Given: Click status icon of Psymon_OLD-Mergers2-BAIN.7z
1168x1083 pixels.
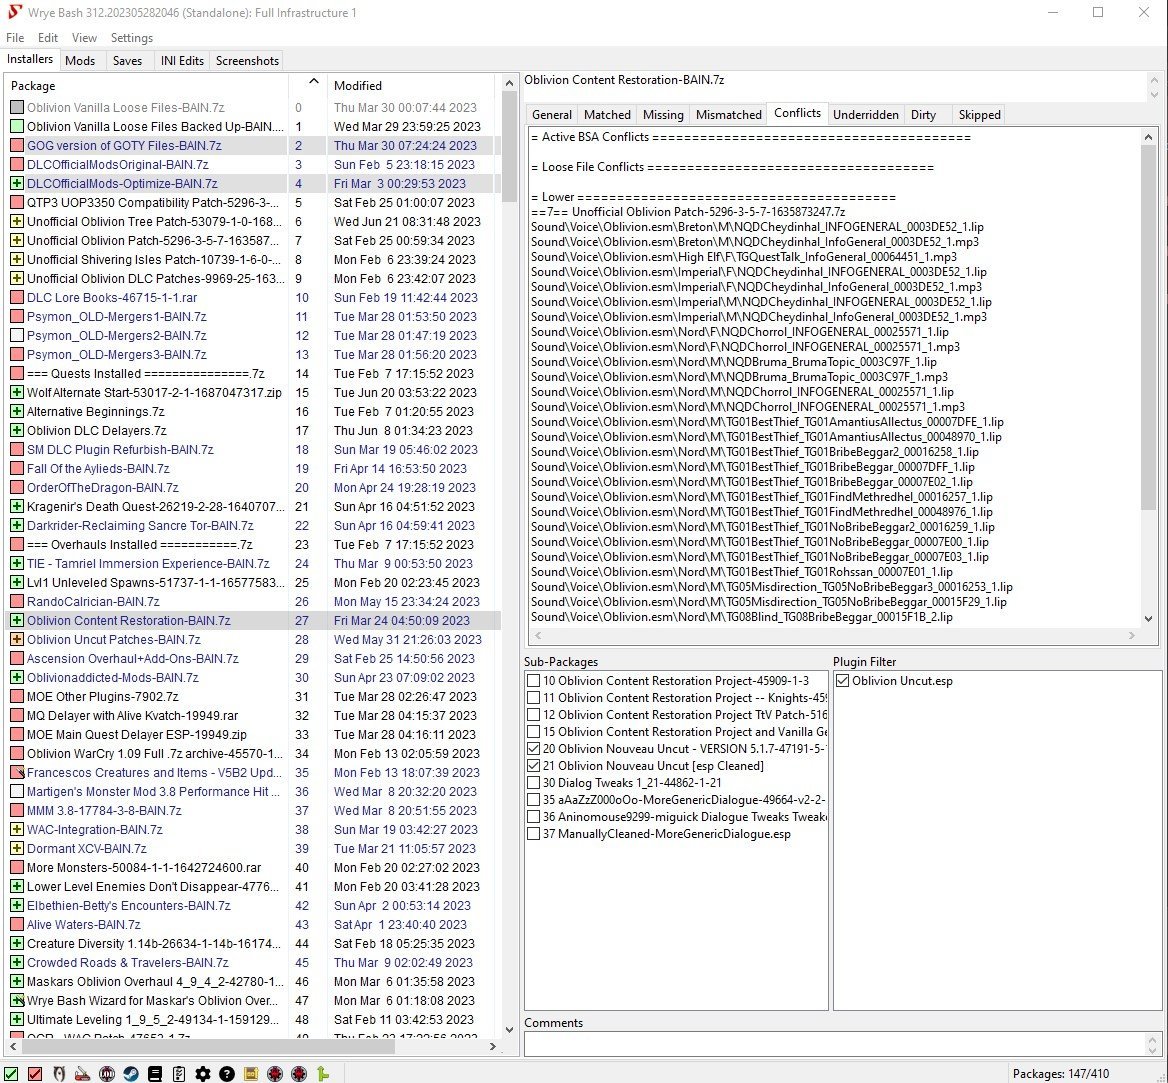Looking at the screenshot, I should [x=16, y=335].
